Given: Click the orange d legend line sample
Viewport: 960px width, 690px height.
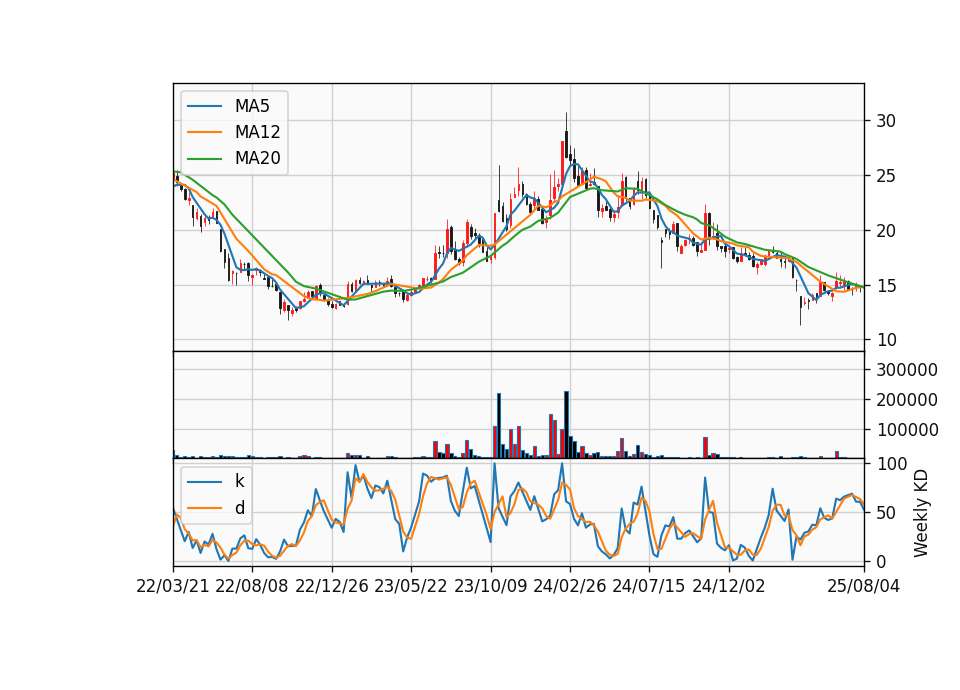Looking at the screenshot, I should coord(204,508).
